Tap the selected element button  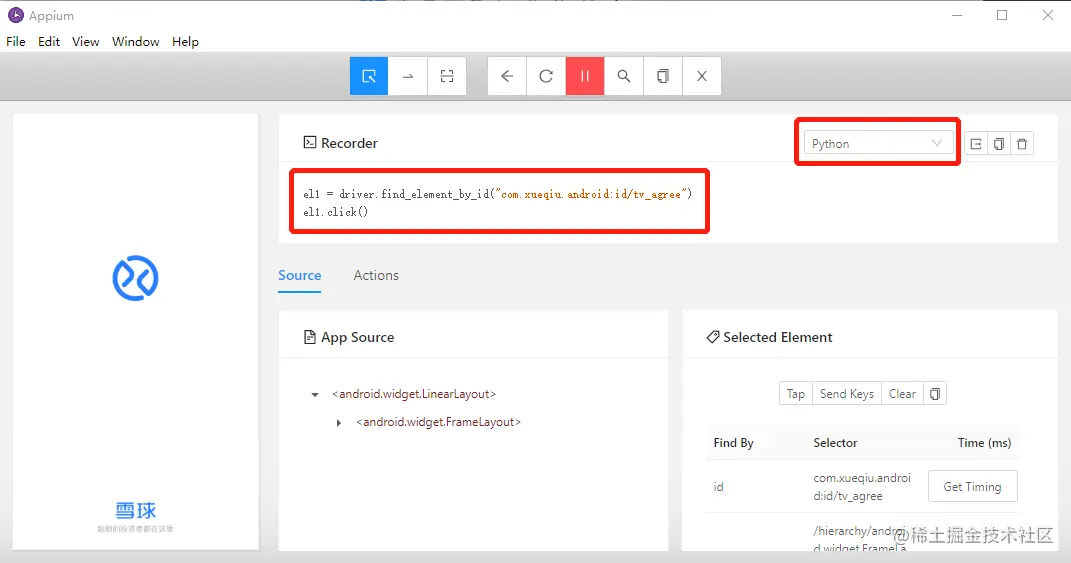point(796,394)
